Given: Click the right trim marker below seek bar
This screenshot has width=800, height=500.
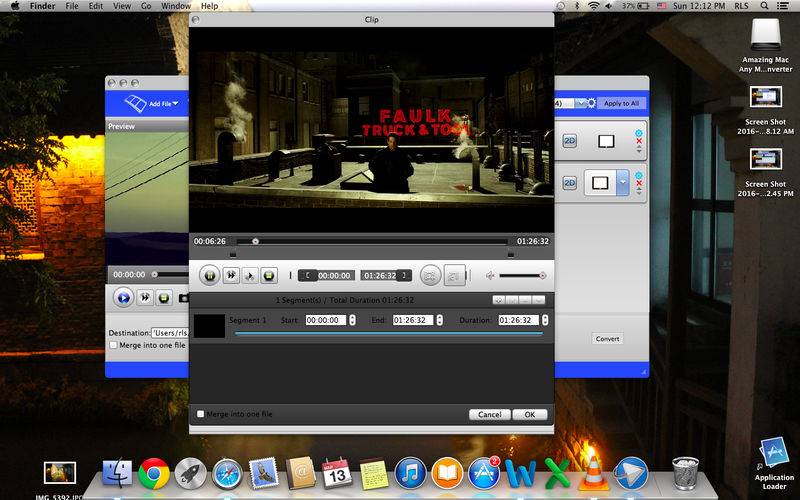Looking at the screenshot, I should (x=511, y=254).
